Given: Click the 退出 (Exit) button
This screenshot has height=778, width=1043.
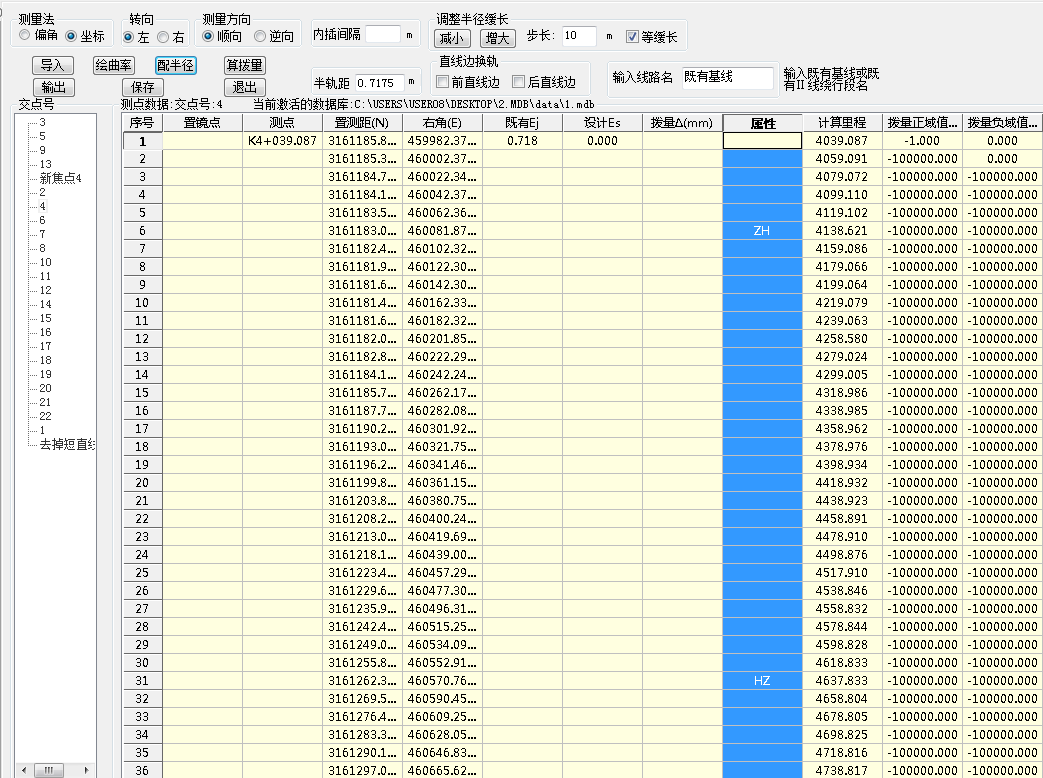Looking at the screenshot, I should pos(244,87).
